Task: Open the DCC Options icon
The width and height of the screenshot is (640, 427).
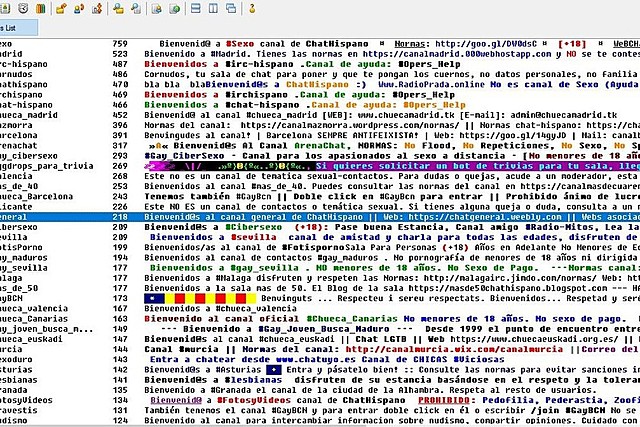Action: tap(97, 8)
